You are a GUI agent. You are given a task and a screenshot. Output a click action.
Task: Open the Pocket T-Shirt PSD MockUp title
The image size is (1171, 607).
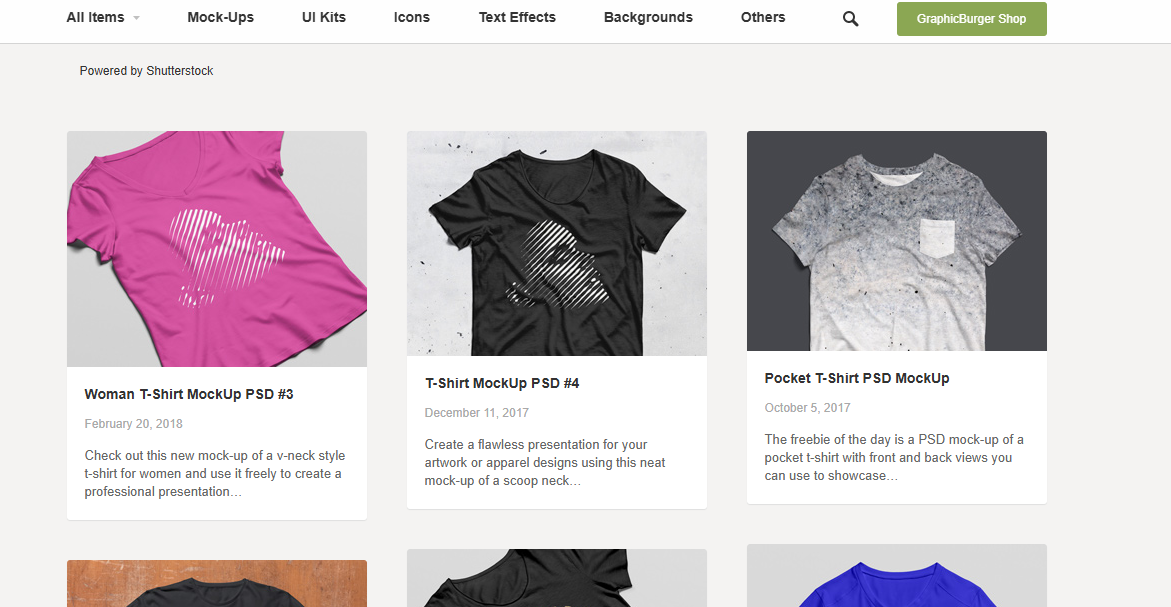857,378
